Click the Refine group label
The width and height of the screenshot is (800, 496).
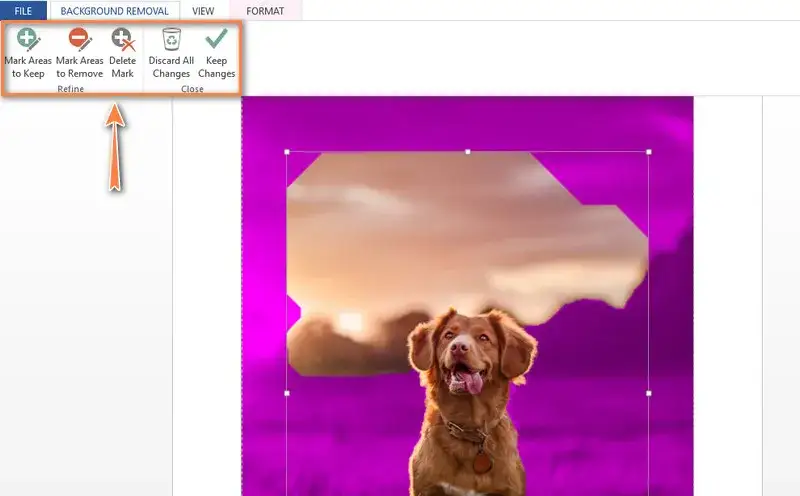click(70, 89)
